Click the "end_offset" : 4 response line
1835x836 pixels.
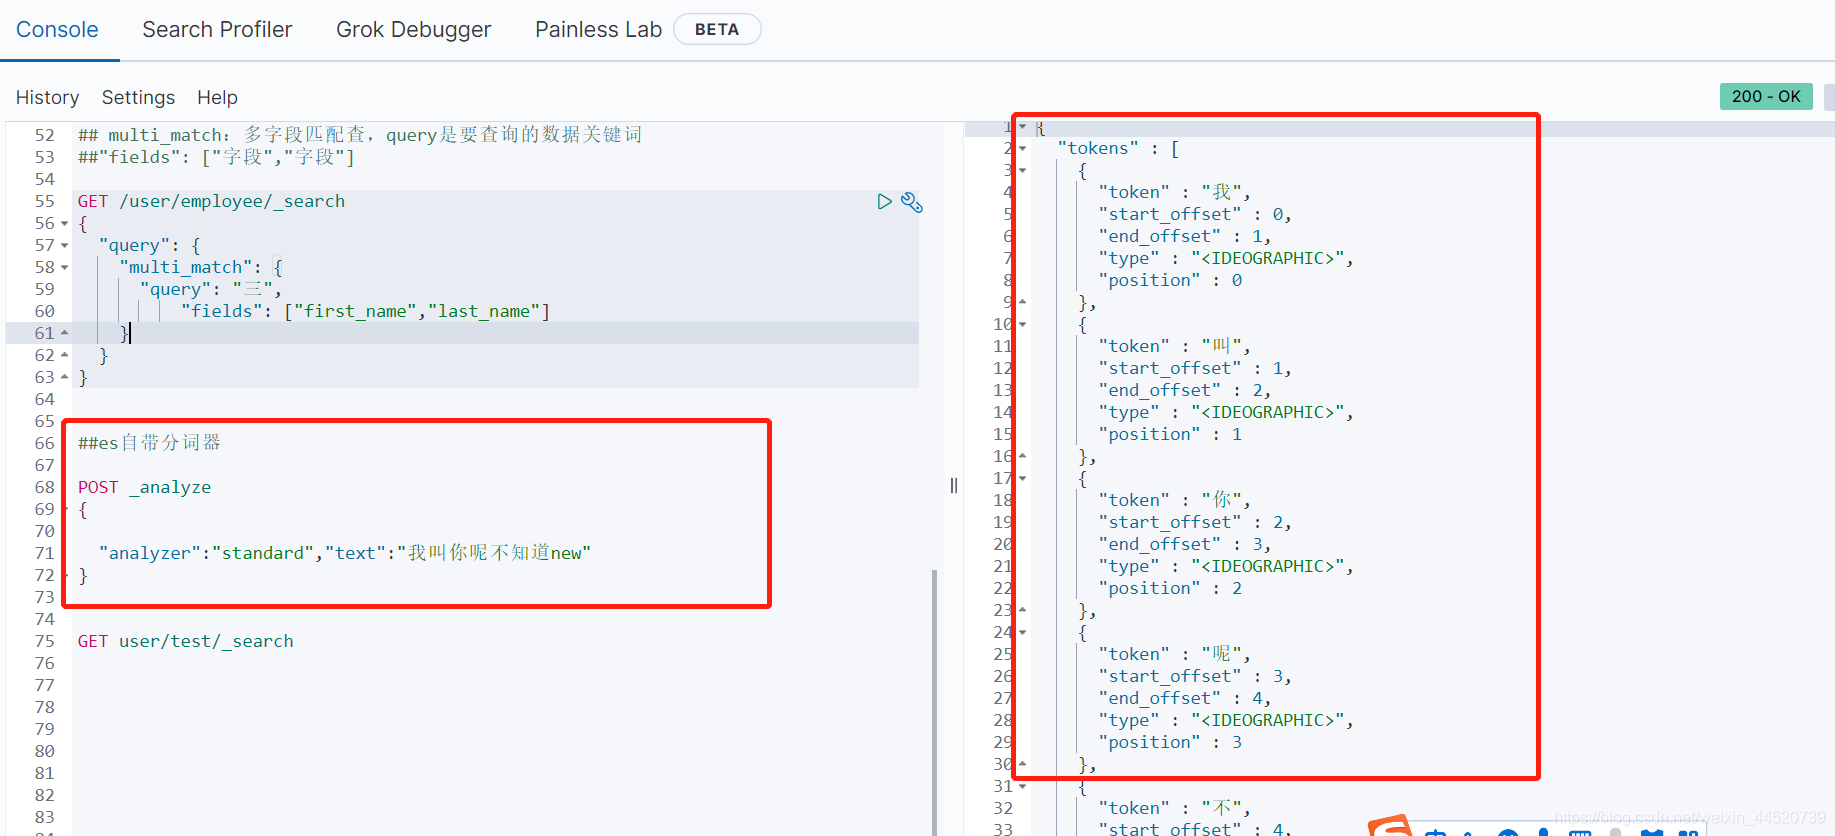click(x=1185, y=699)
